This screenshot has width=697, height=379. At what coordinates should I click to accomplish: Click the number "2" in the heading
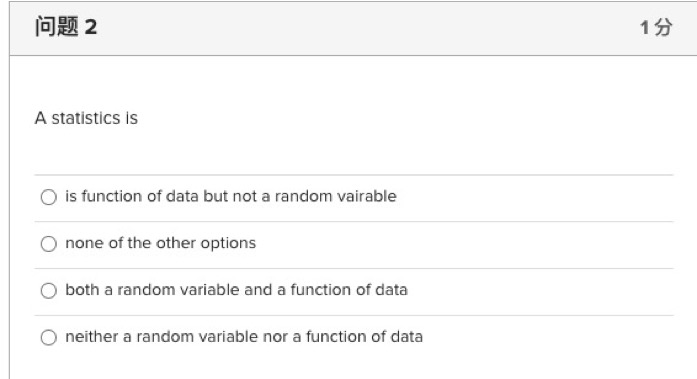pyautogui.click(x=91, y=27)
